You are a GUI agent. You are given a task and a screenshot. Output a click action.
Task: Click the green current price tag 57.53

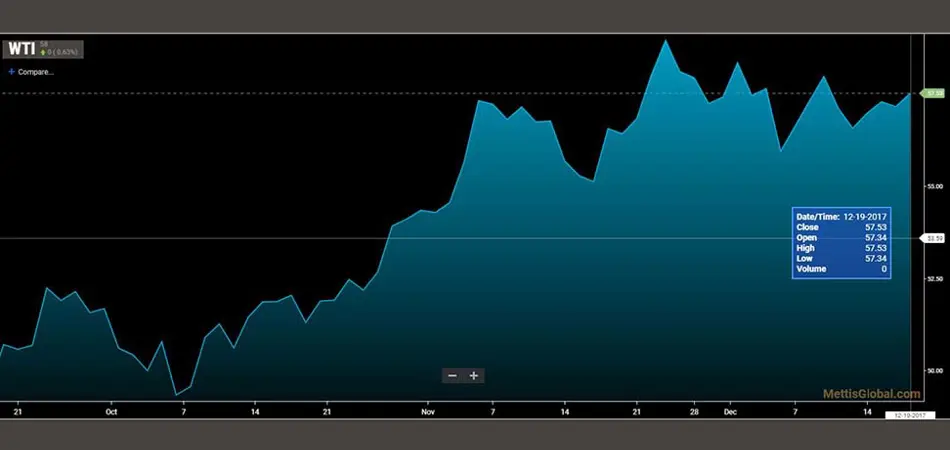(934, 93)
